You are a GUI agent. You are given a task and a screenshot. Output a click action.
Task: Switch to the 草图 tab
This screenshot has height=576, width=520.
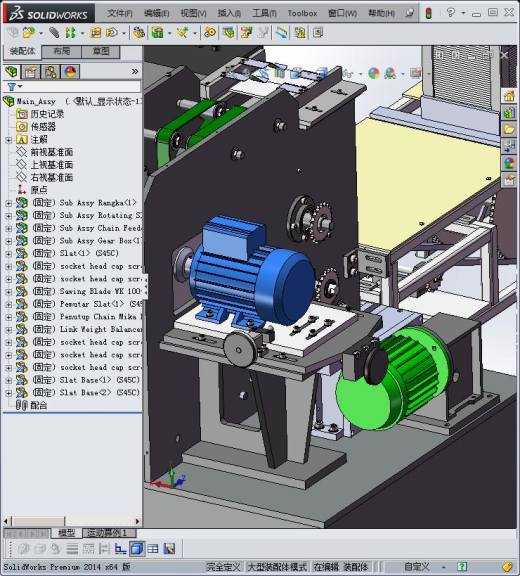(x=101, y=51)
